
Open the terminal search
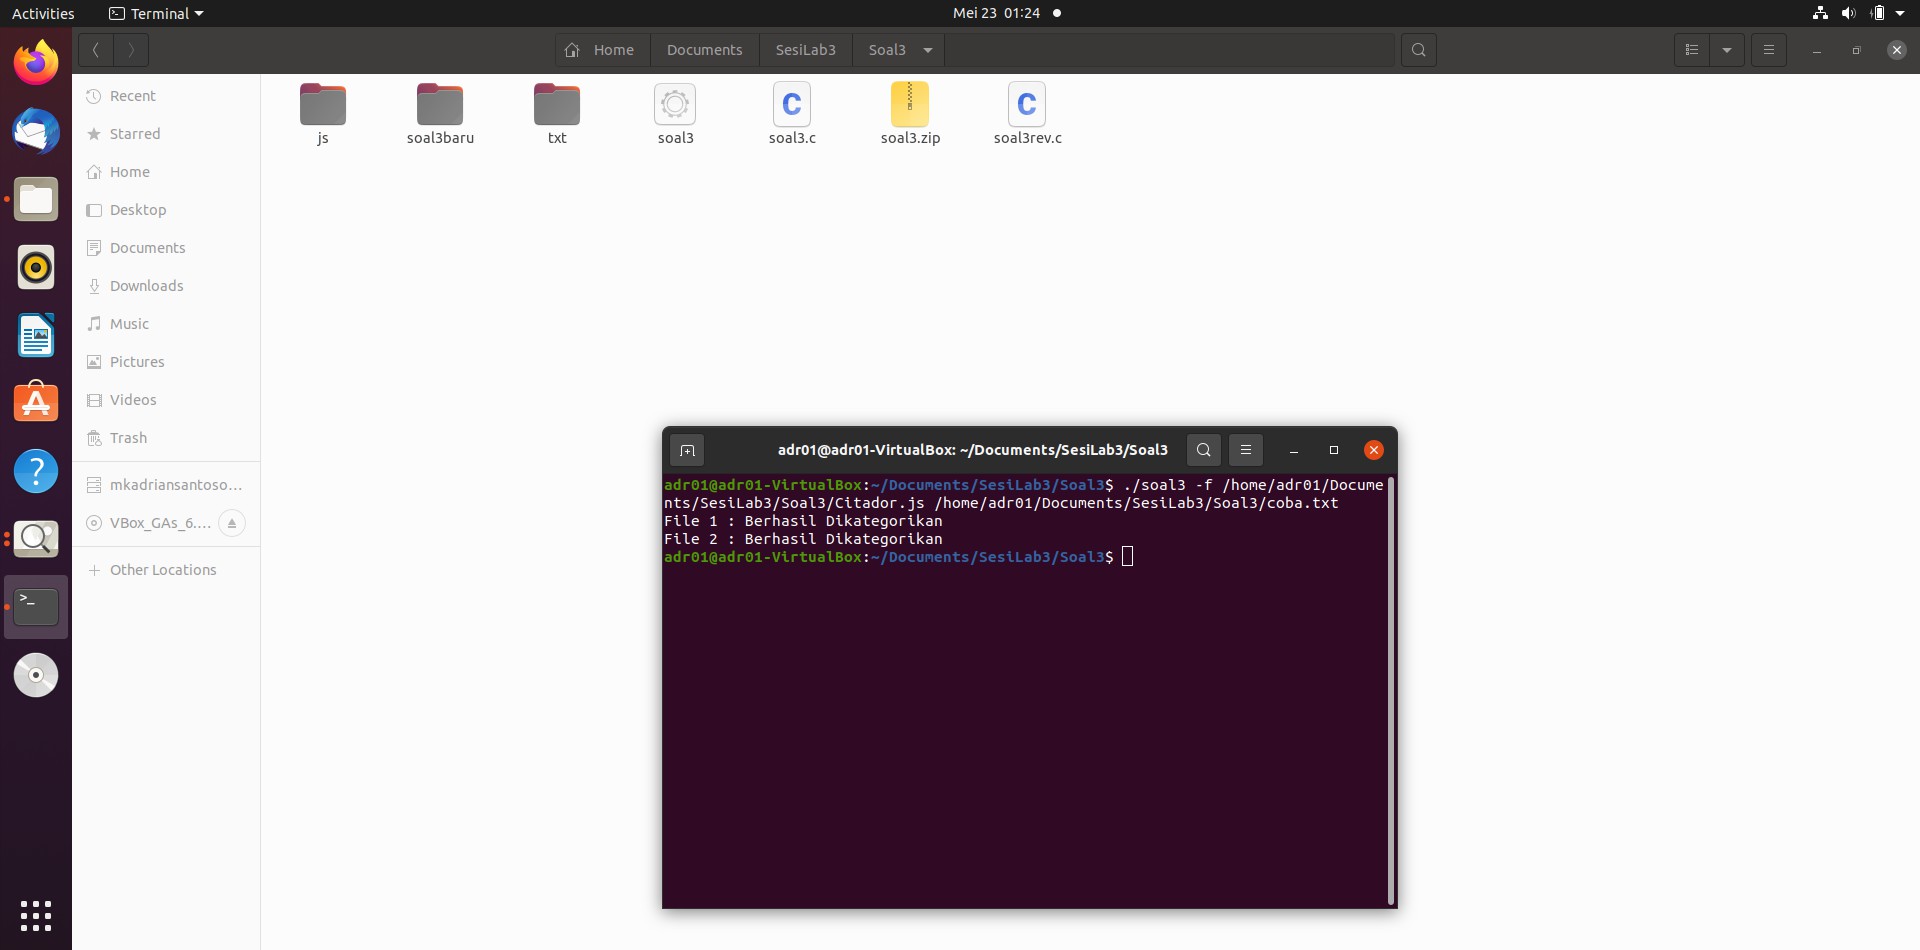(x=1203, y=450)
